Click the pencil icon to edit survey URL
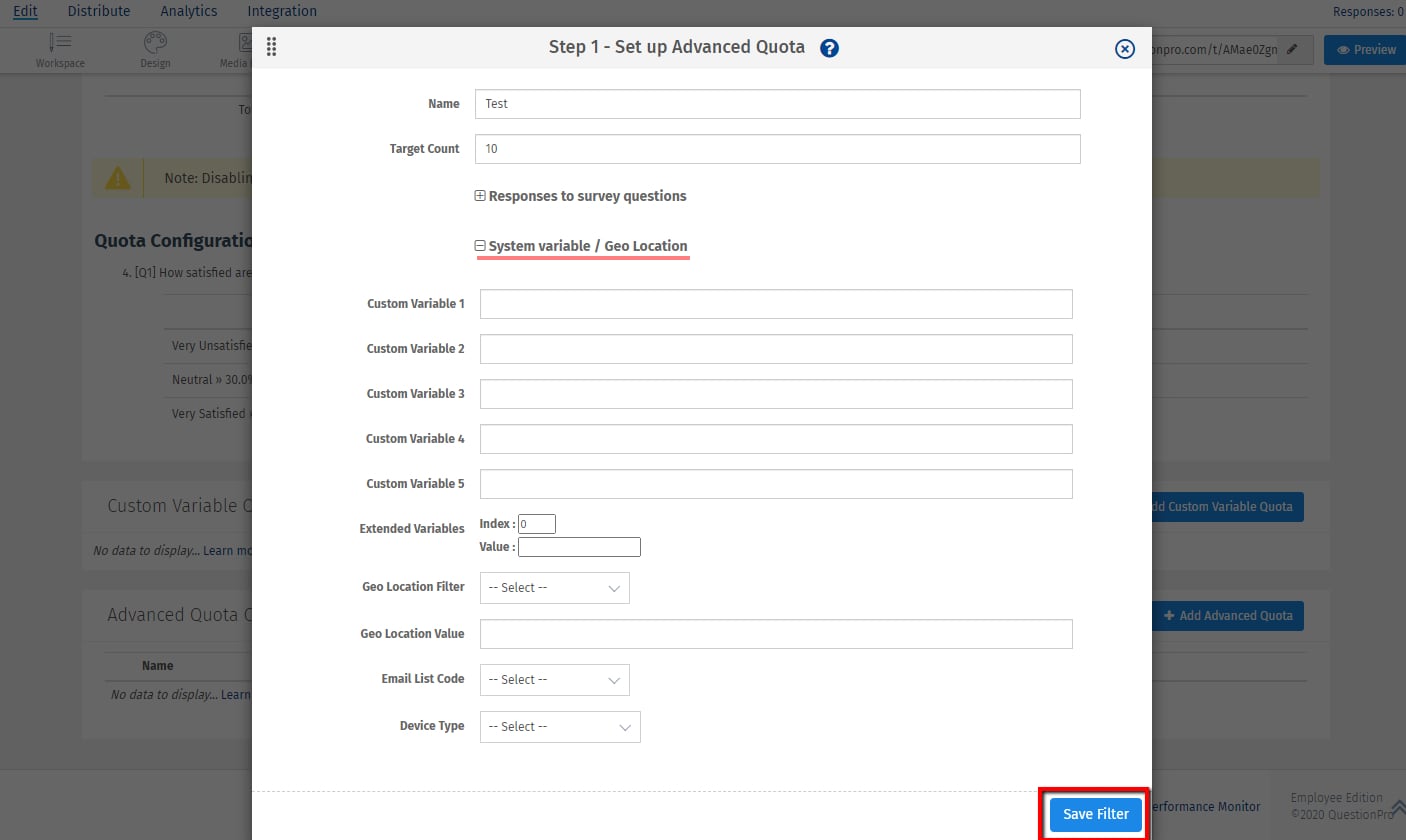This screenshot has width=1406, height=840. point(1293,49)
